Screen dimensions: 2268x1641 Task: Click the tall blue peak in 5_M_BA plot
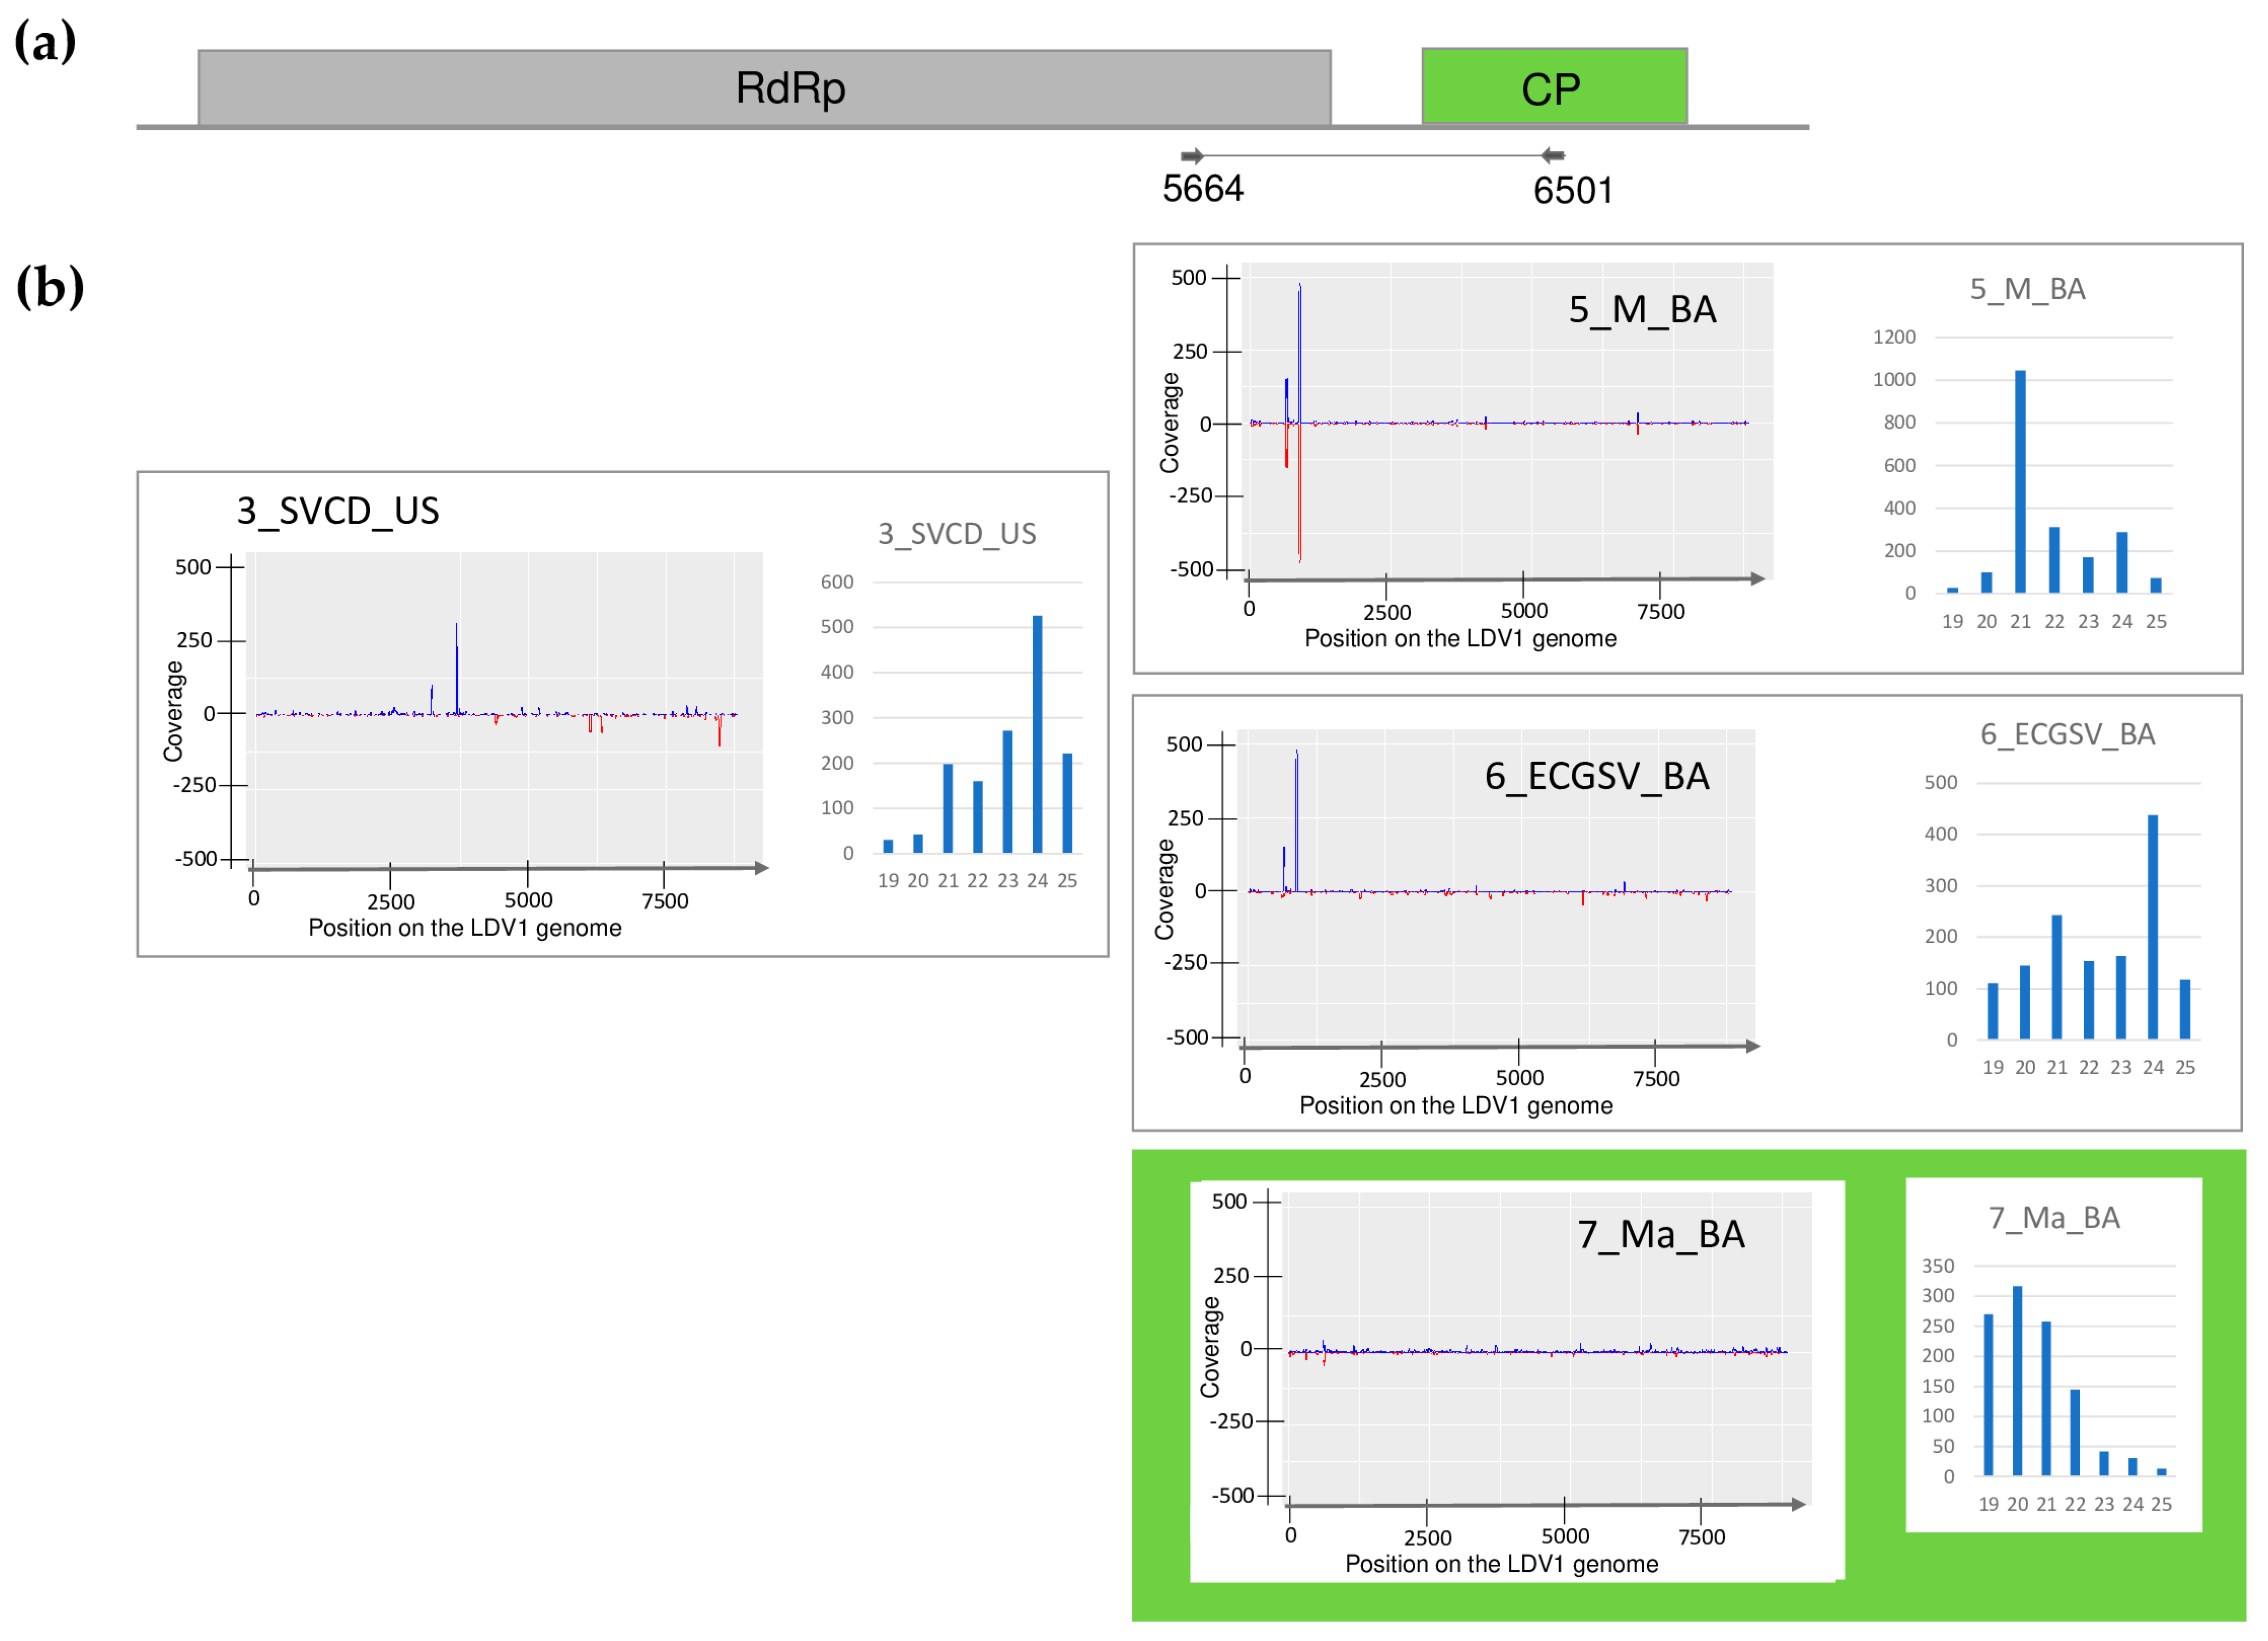(x=1299, y=350)
